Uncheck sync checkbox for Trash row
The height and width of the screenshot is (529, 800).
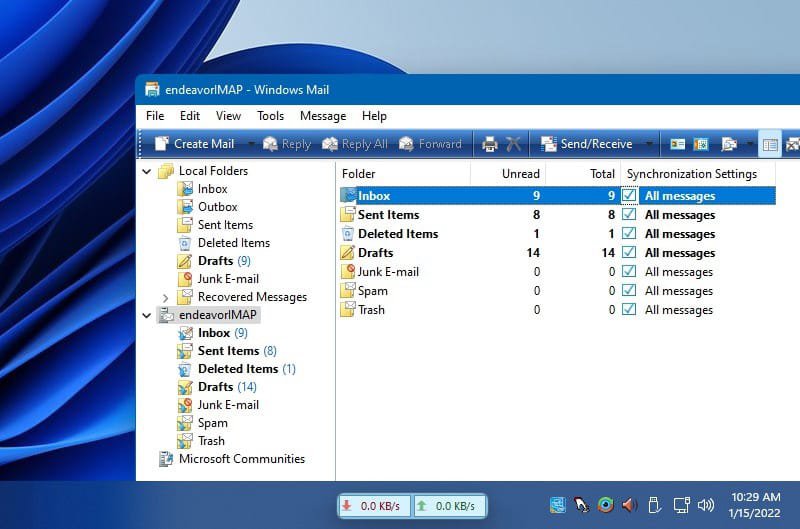point(629,310)
